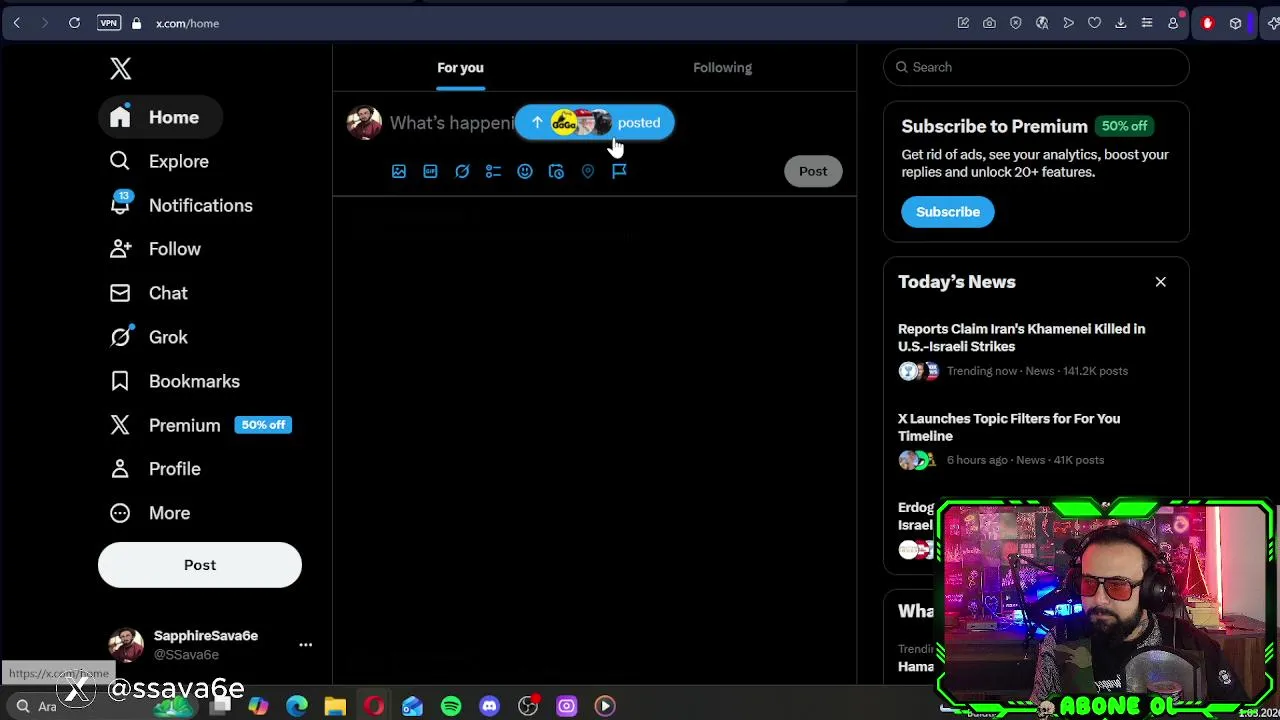The height and width of the screenshot is (720, 1280).
Task: Open the browser edit-page pencil icon
Action: [x=963, y=23]
